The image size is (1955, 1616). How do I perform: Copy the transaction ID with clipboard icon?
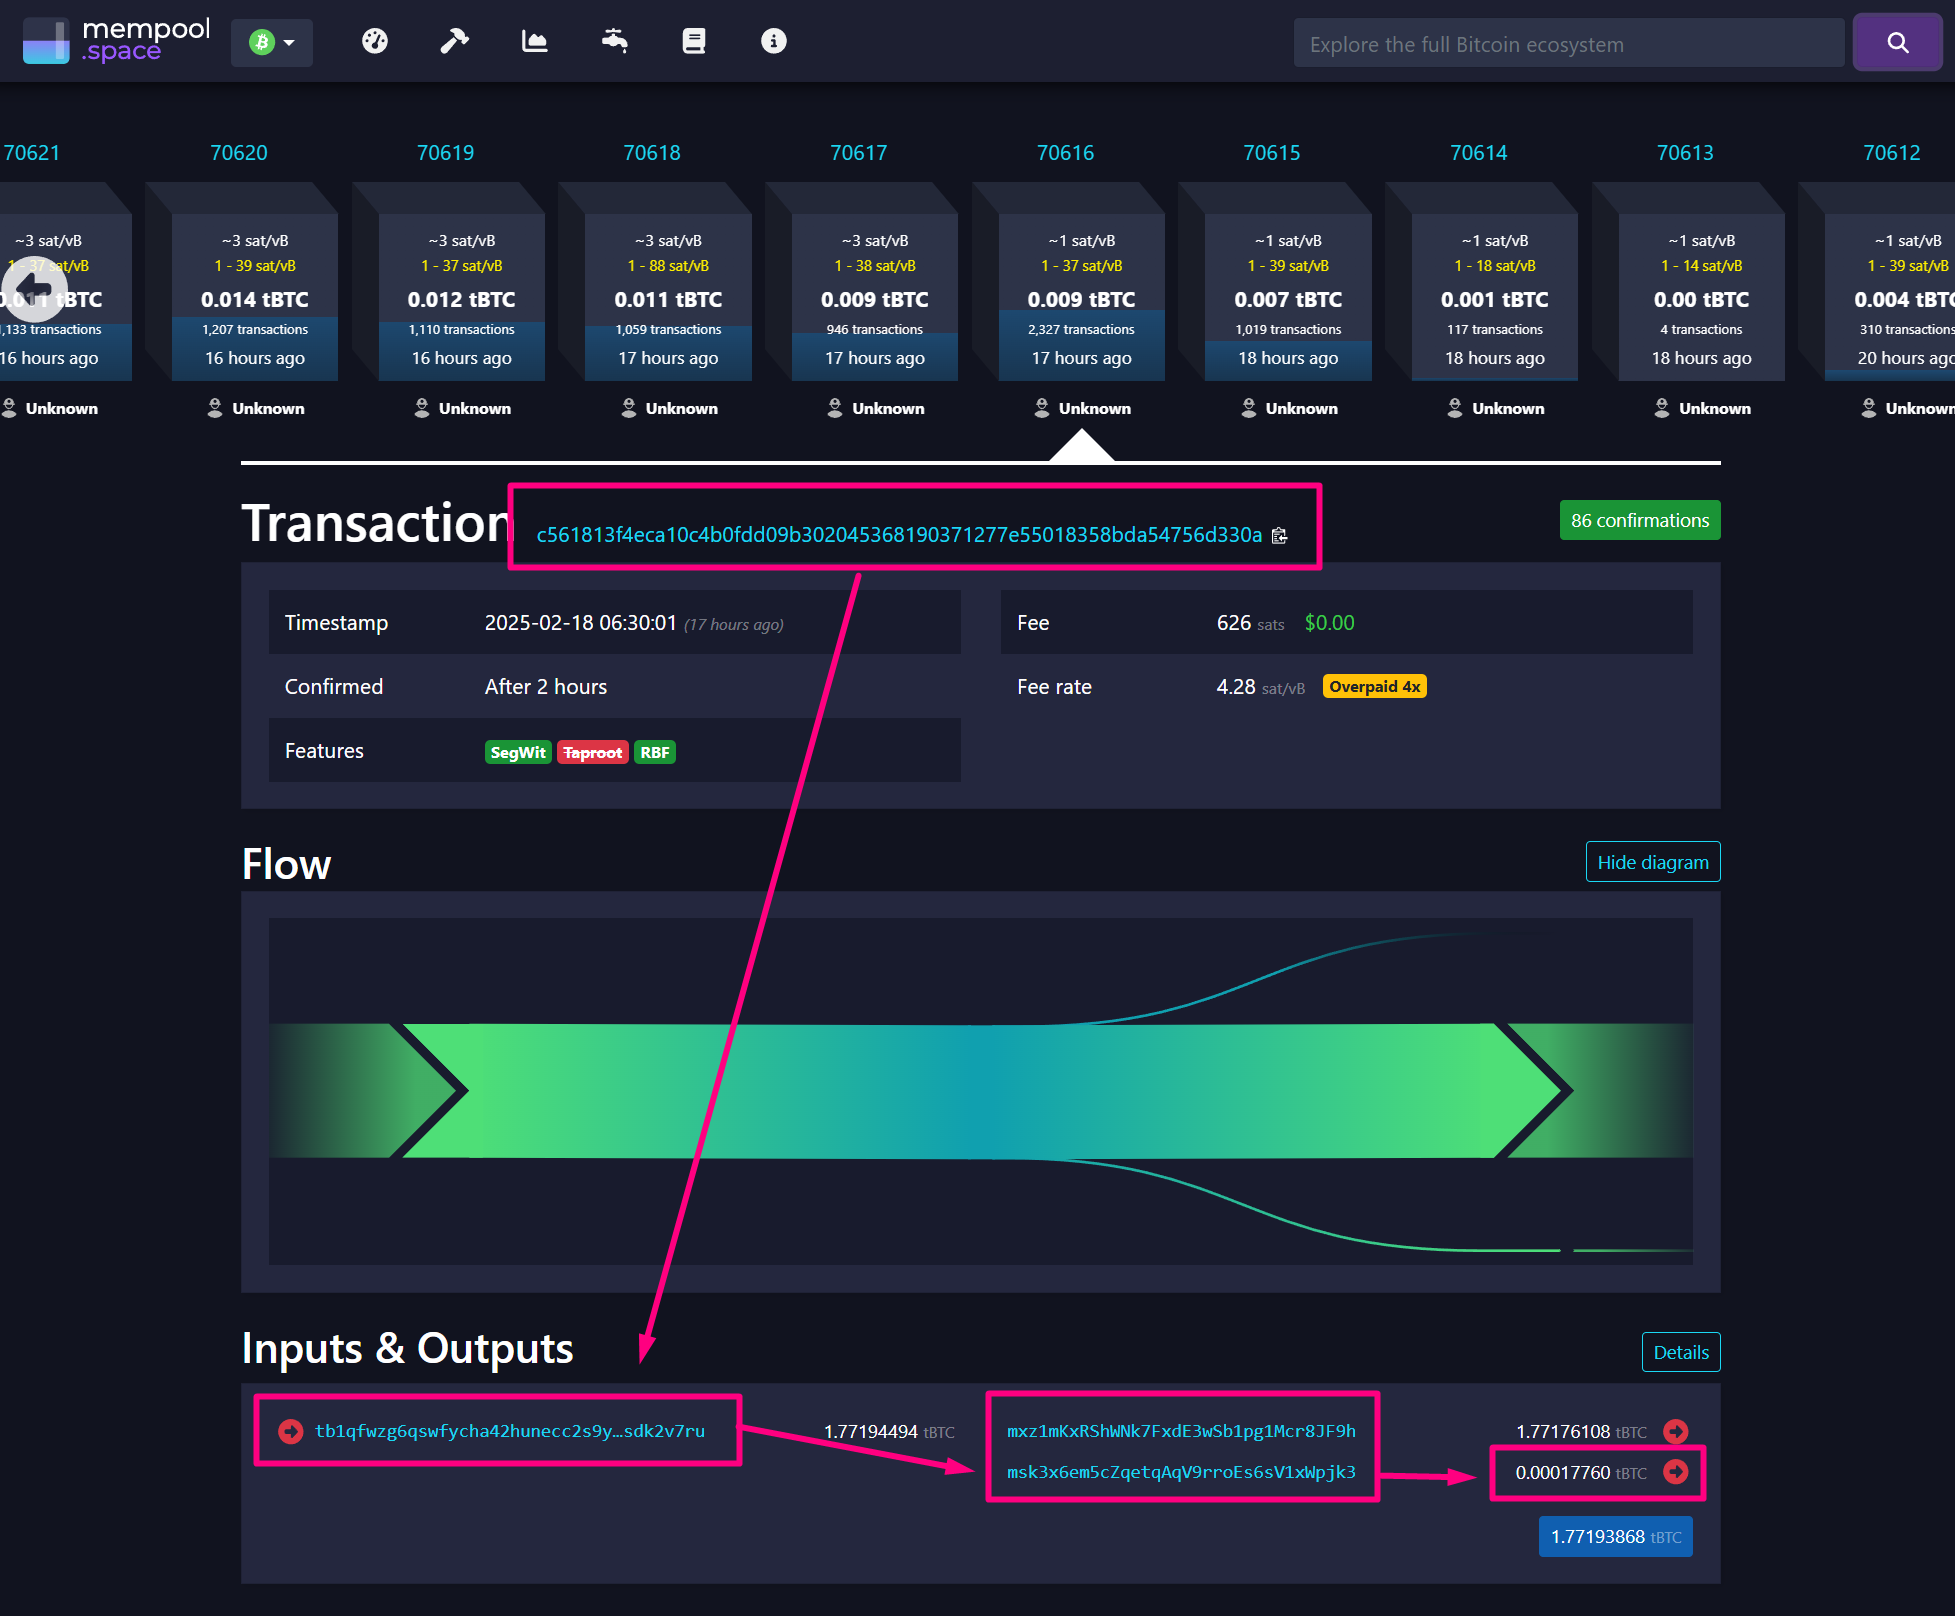(x=1279, y=536)
